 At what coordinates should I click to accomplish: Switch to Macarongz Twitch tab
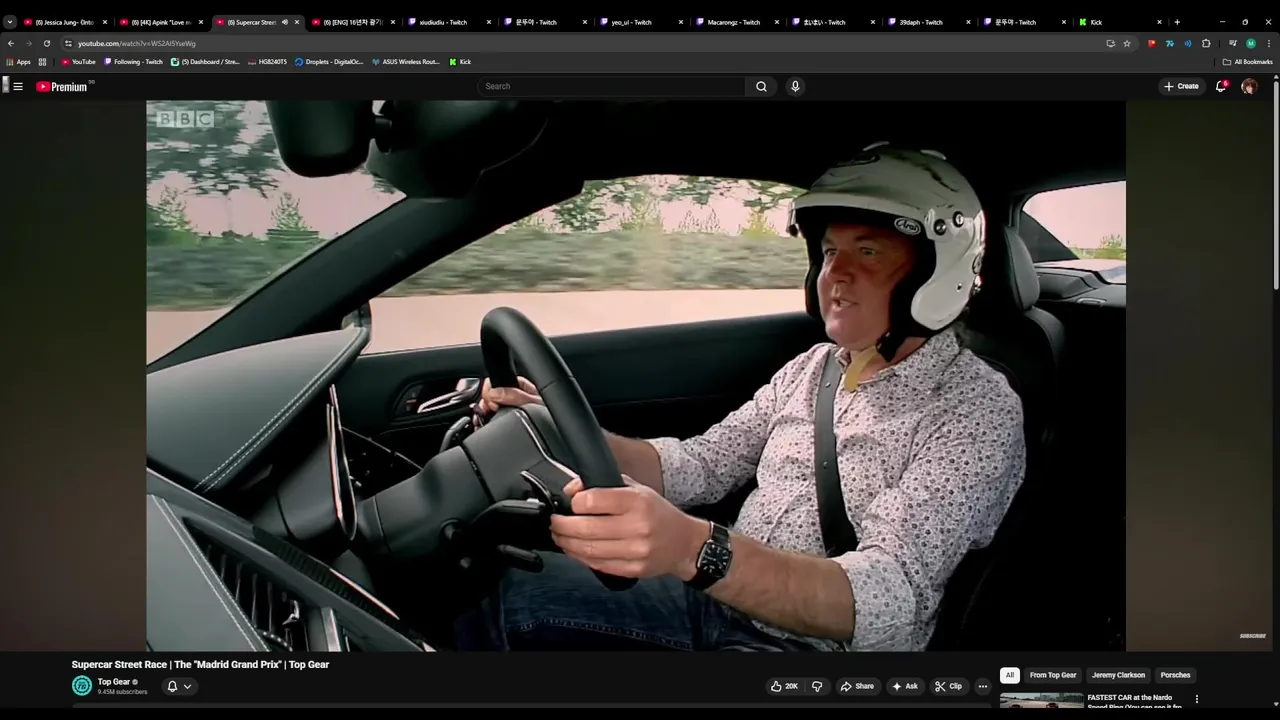point(736,22)
